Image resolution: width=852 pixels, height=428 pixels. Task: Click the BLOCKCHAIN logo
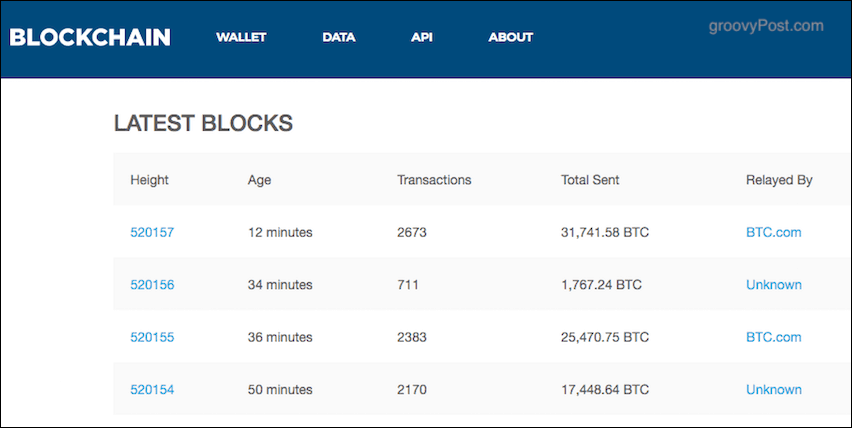tap(90, 37)
